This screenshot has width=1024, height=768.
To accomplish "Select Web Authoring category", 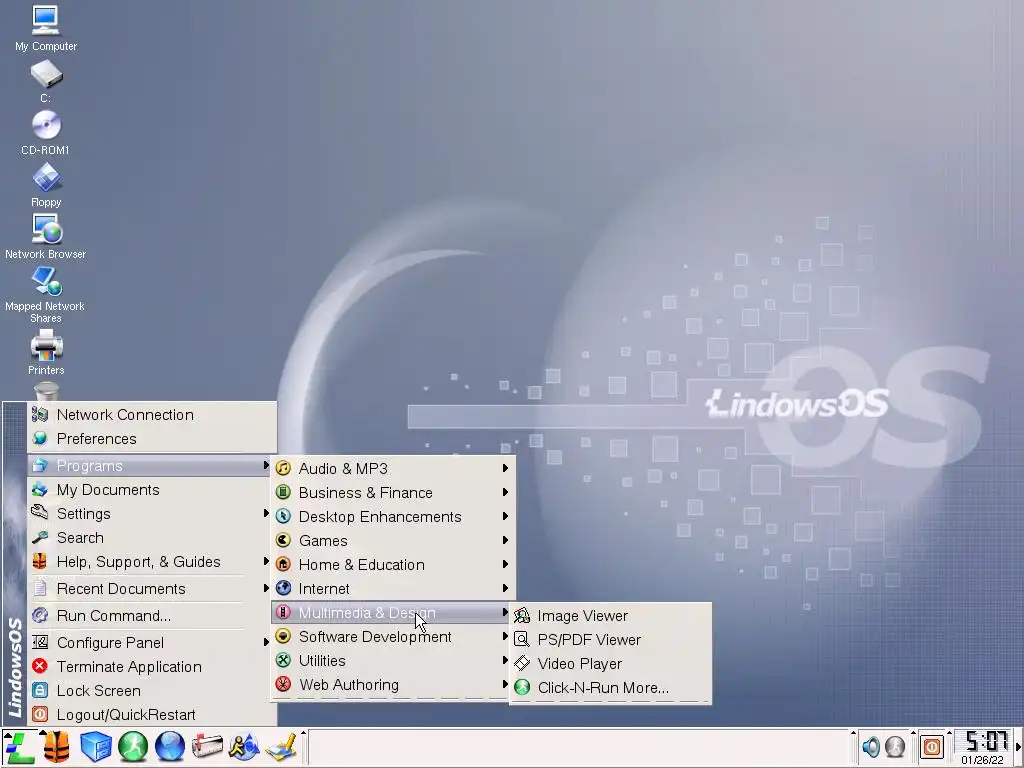I will (x=392, y=684).
